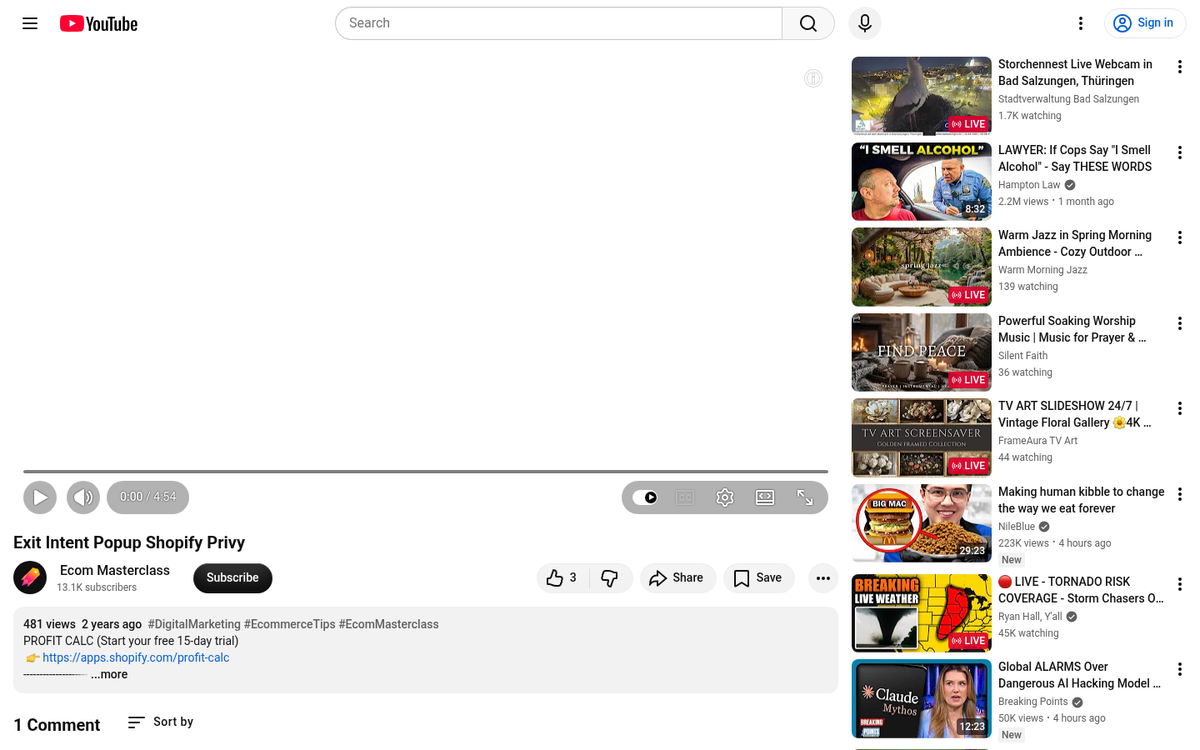Mute the video volume

click(82, 497)
